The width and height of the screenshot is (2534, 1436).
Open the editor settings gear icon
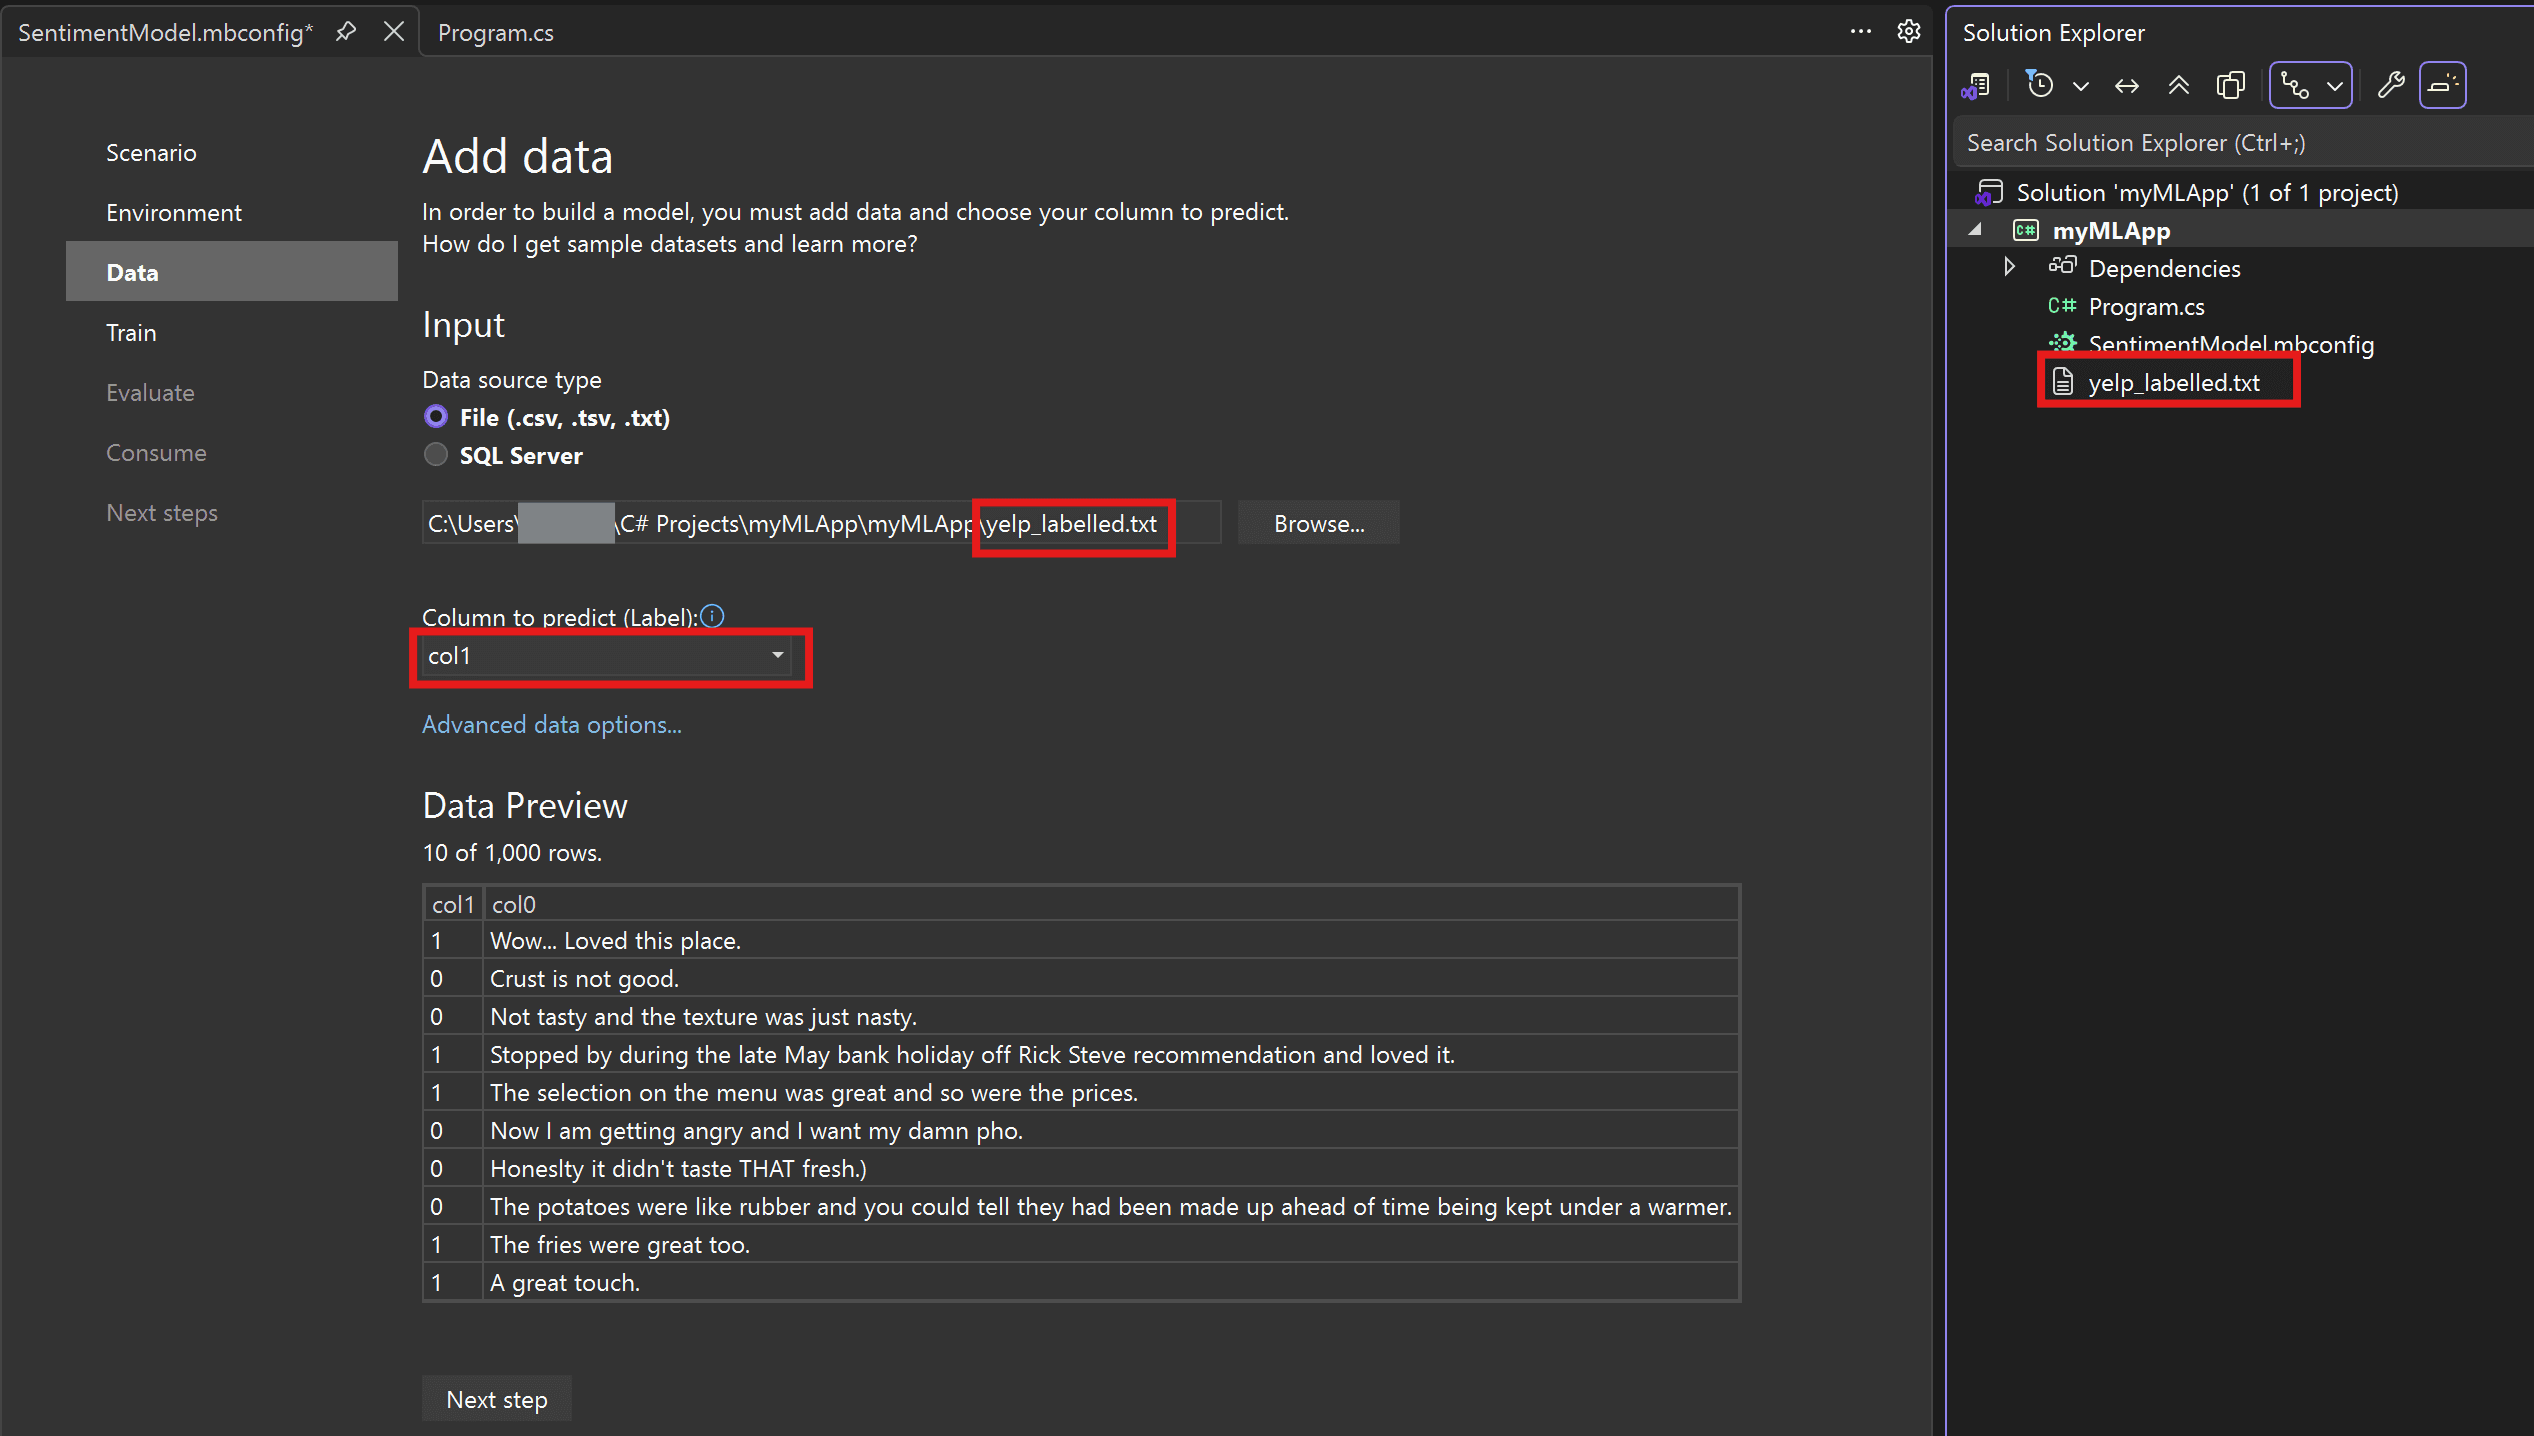point(1909,32)
